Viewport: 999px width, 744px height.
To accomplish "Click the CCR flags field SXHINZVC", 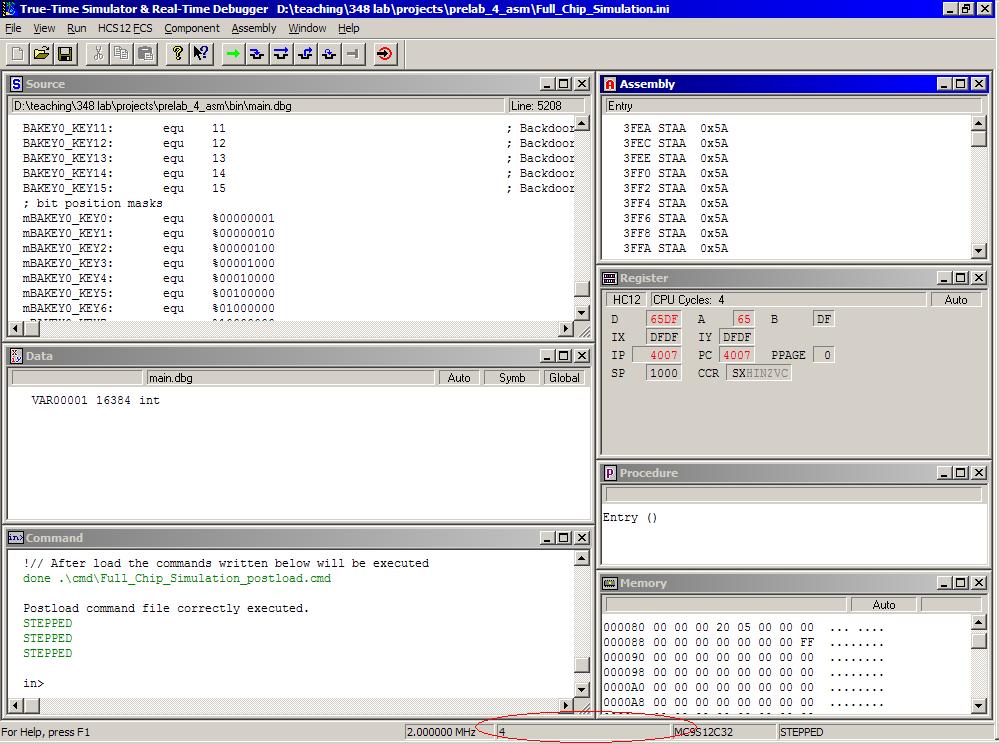I will coord(759,373).
